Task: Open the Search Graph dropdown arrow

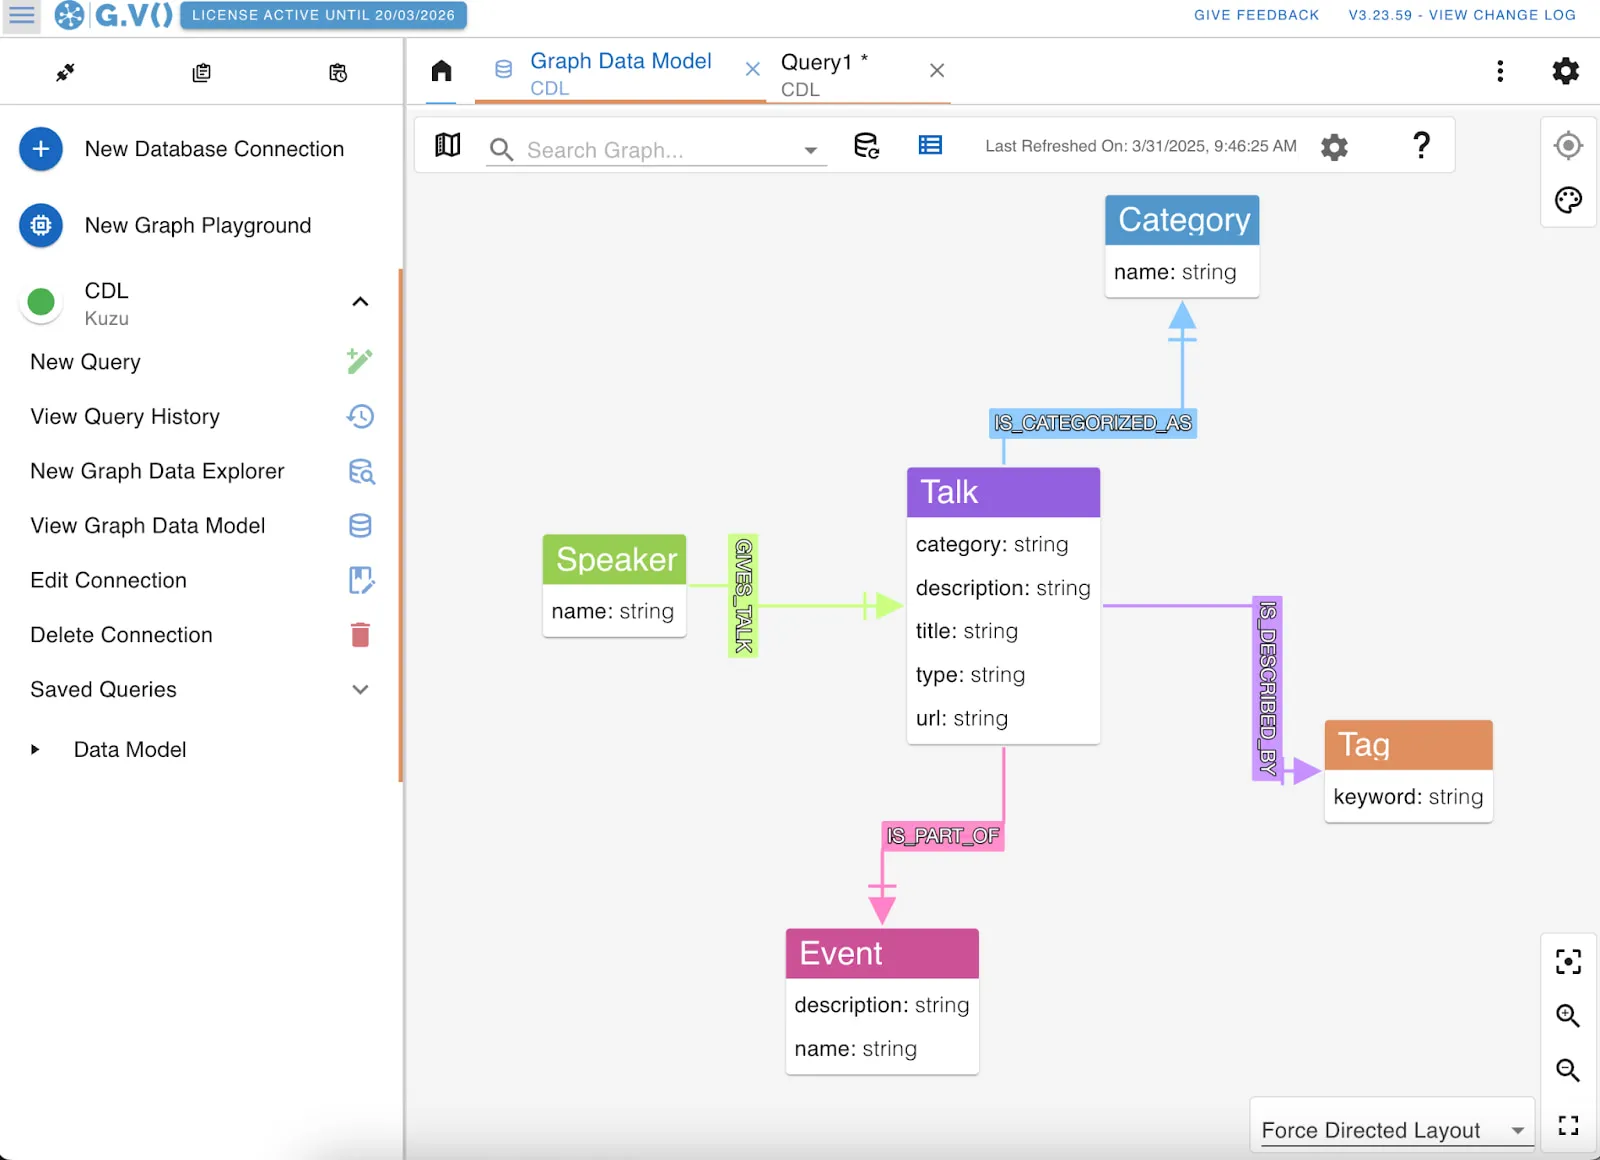Action: coord(811,151)
